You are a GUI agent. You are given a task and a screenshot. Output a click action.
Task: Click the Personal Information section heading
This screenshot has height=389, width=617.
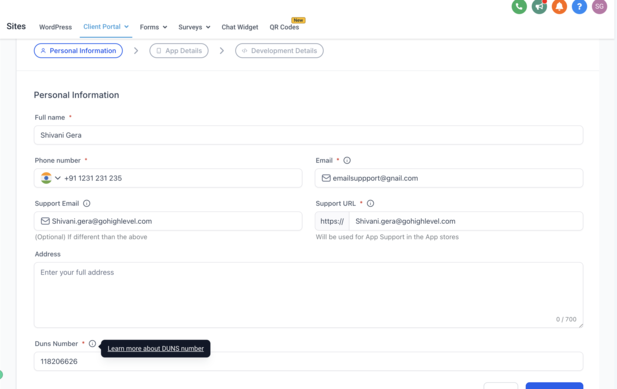76,95
